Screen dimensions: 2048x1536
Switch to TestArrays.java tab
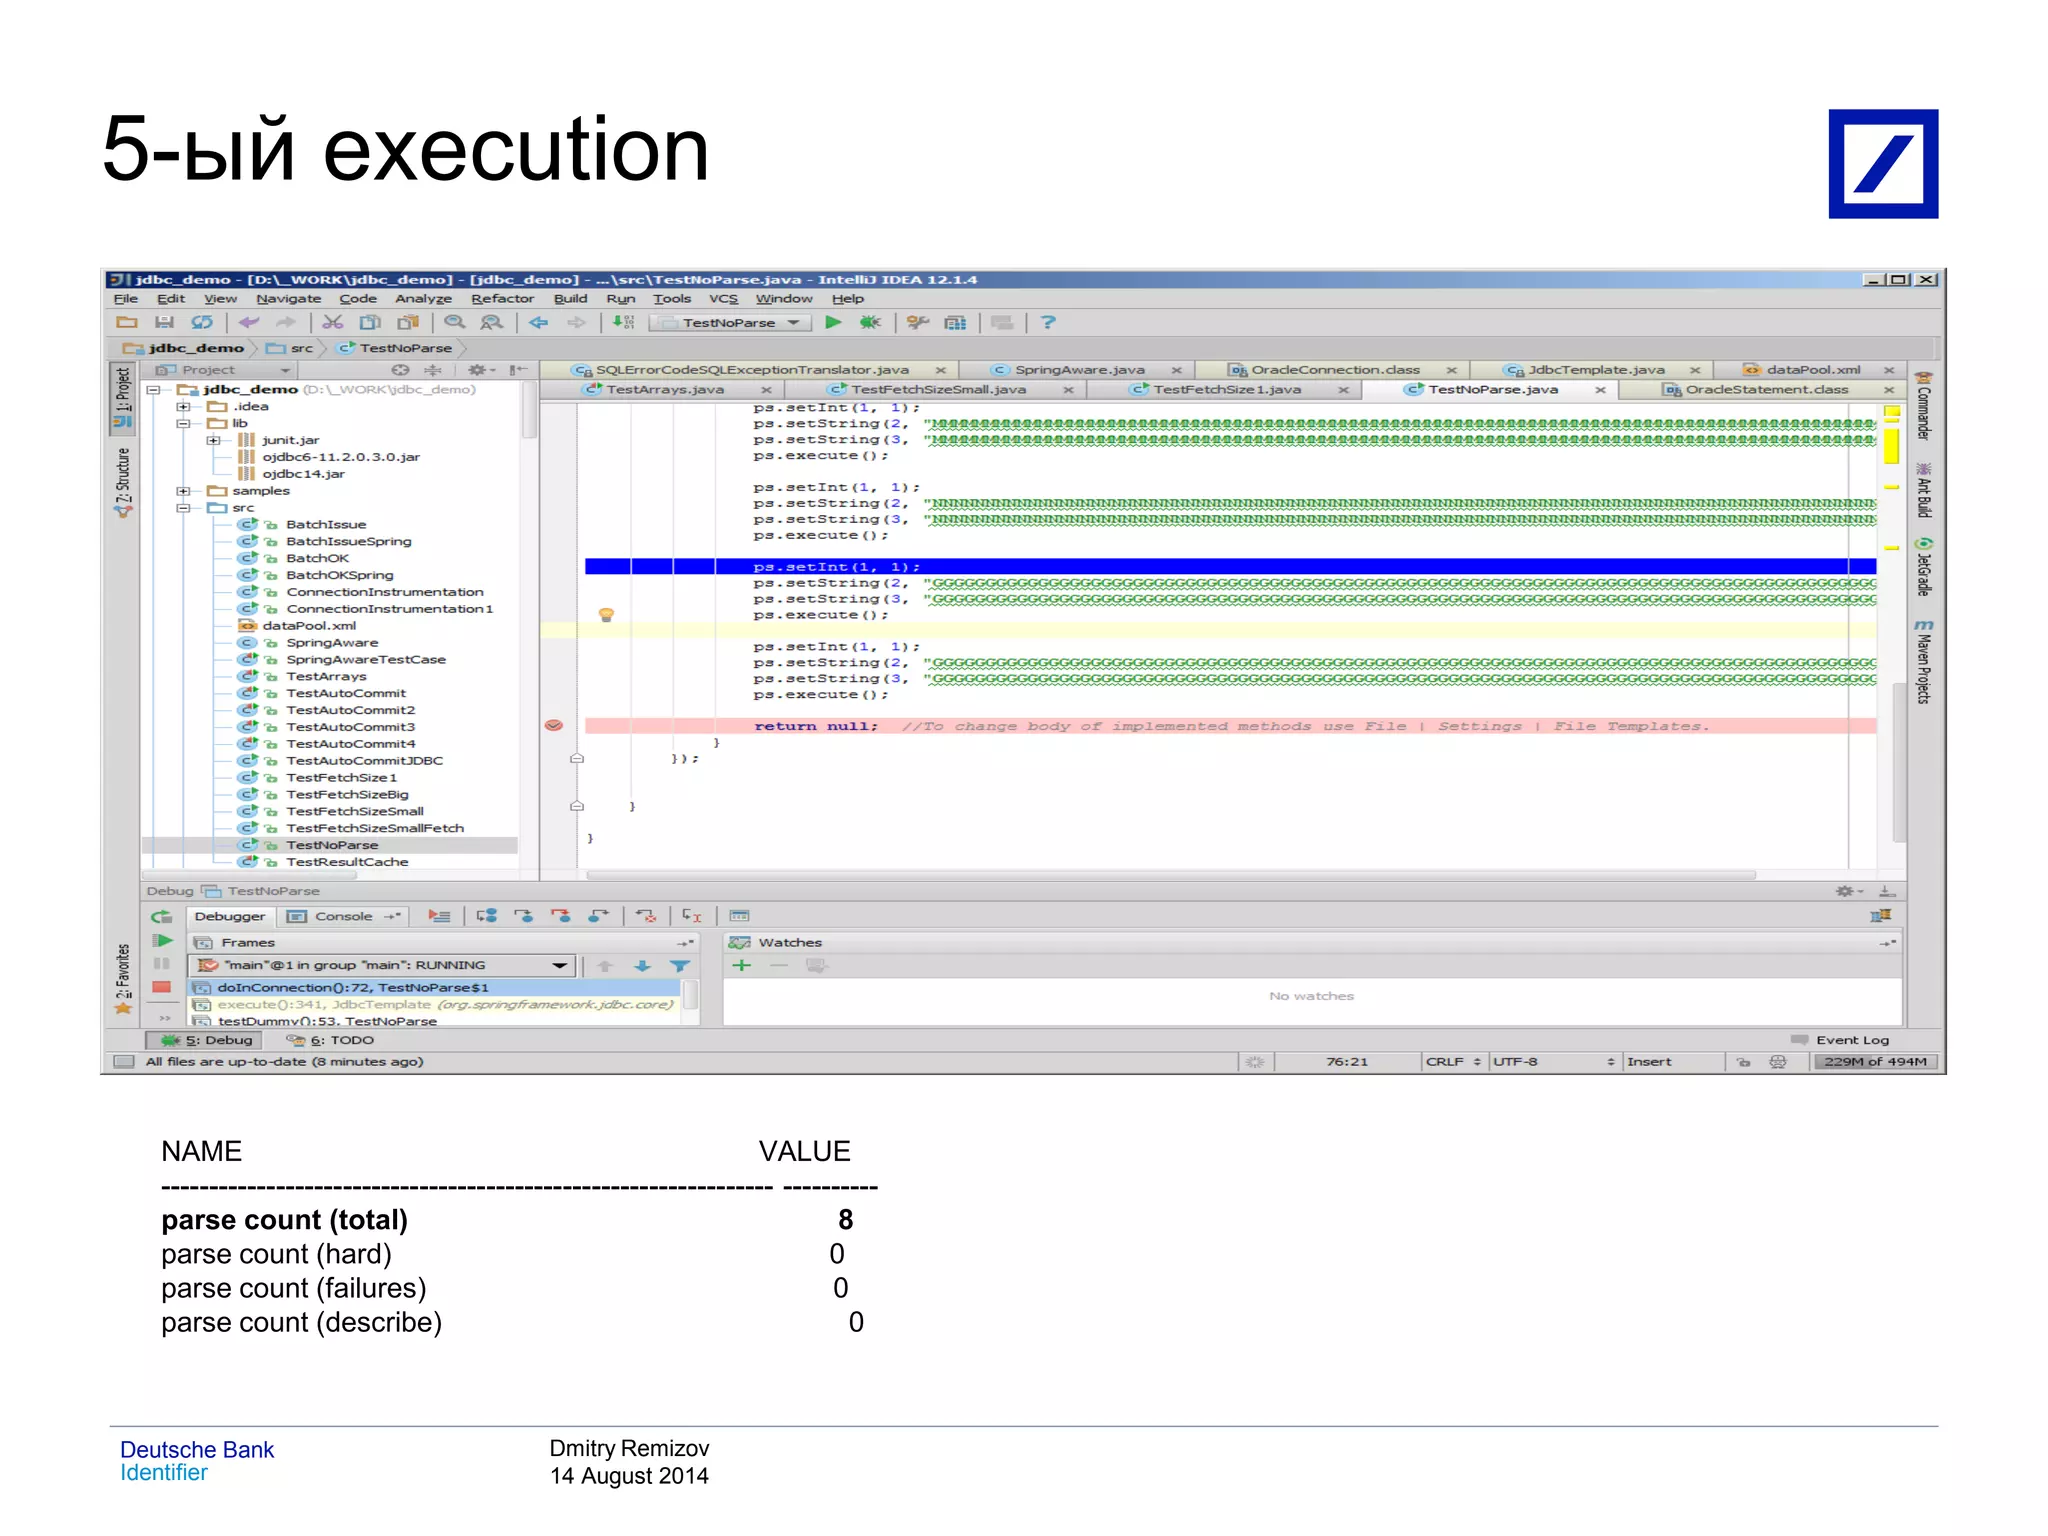[x=664, y=390]
